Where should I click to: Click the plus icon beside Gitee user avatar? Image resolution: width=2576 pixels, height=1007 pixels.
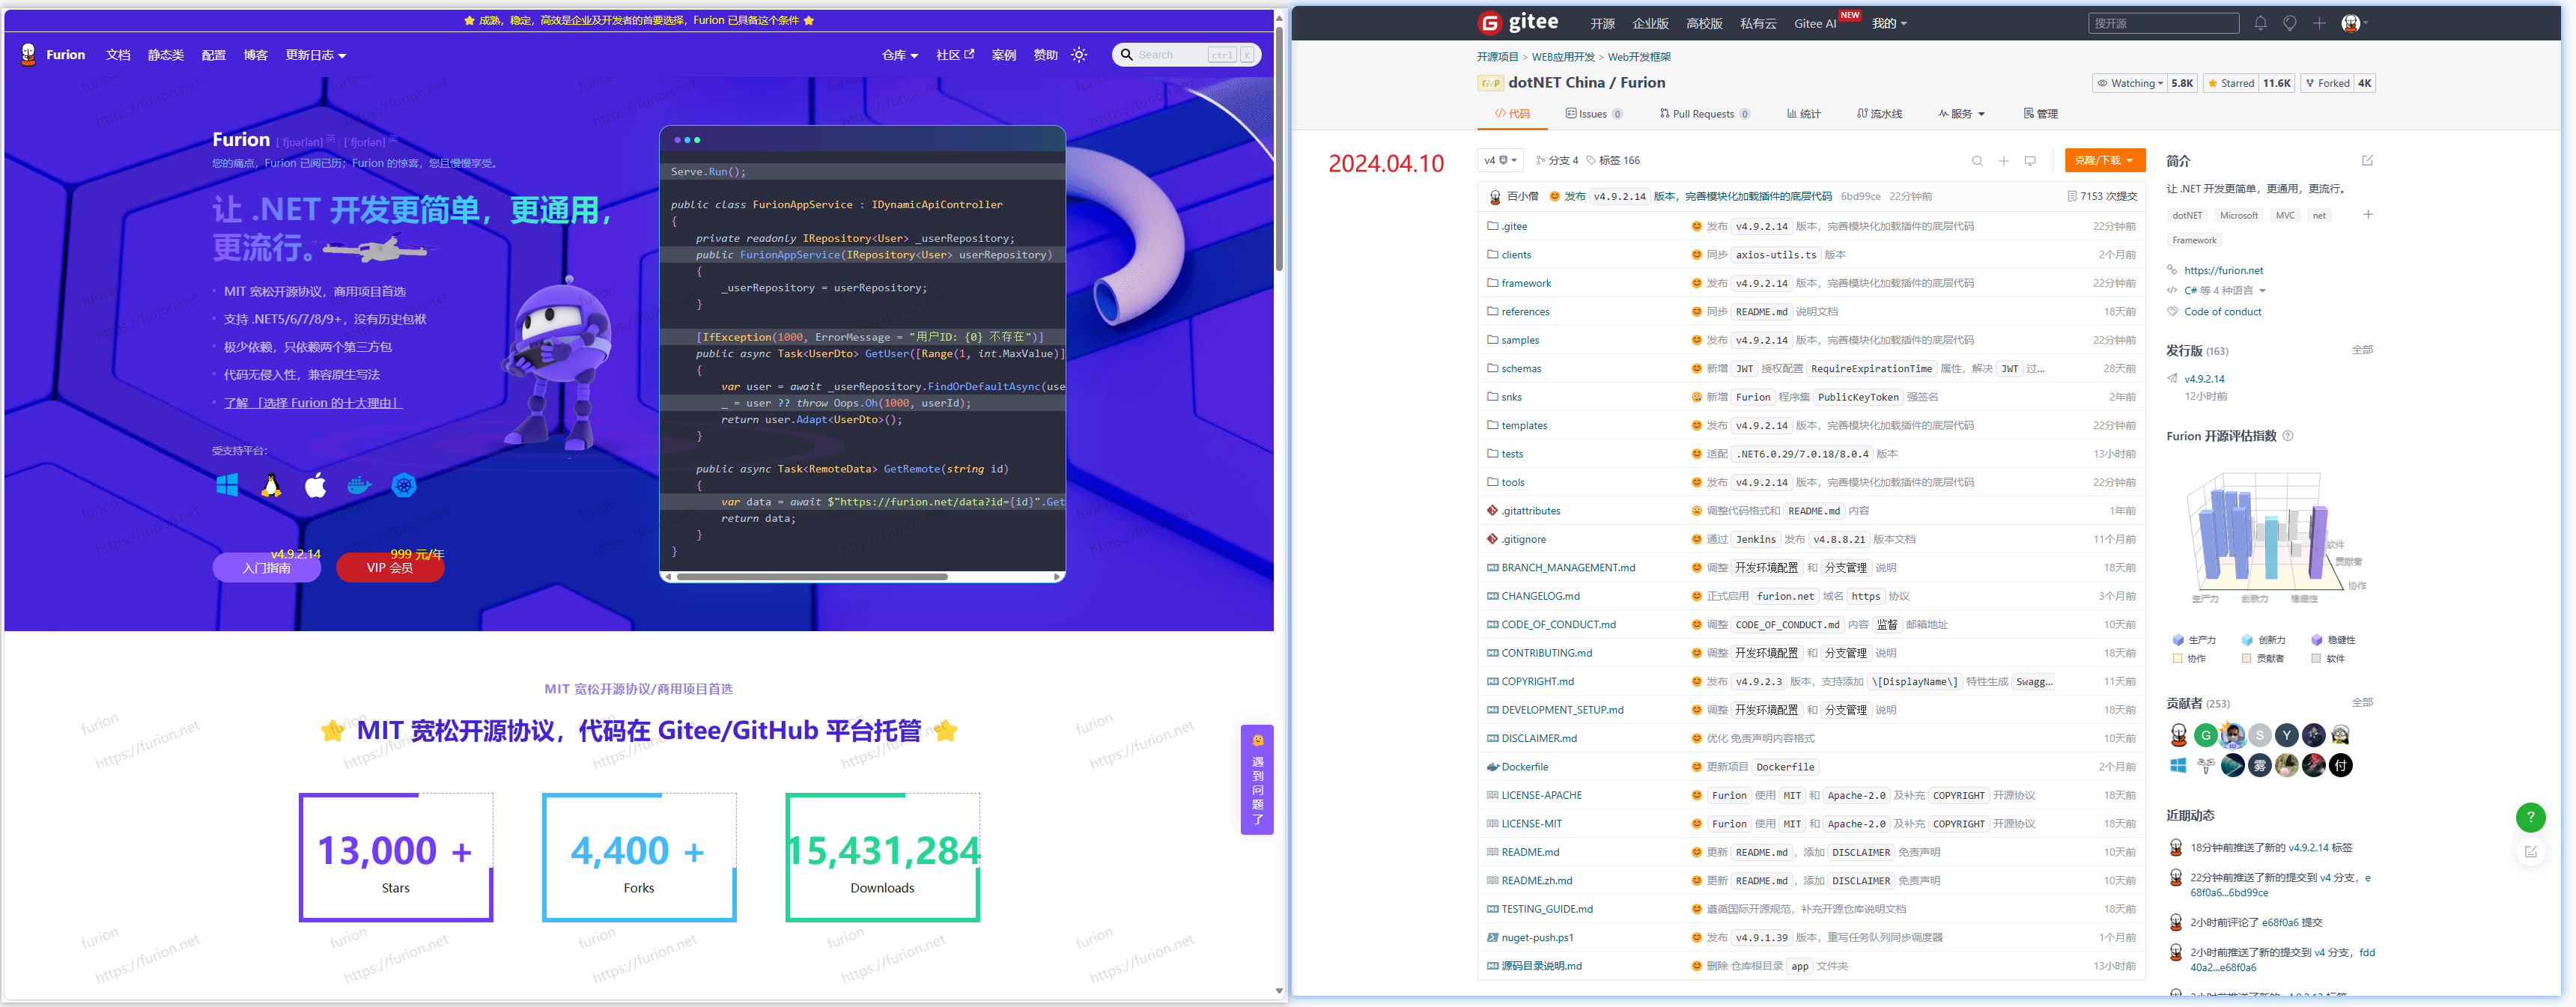[2319, 23]
